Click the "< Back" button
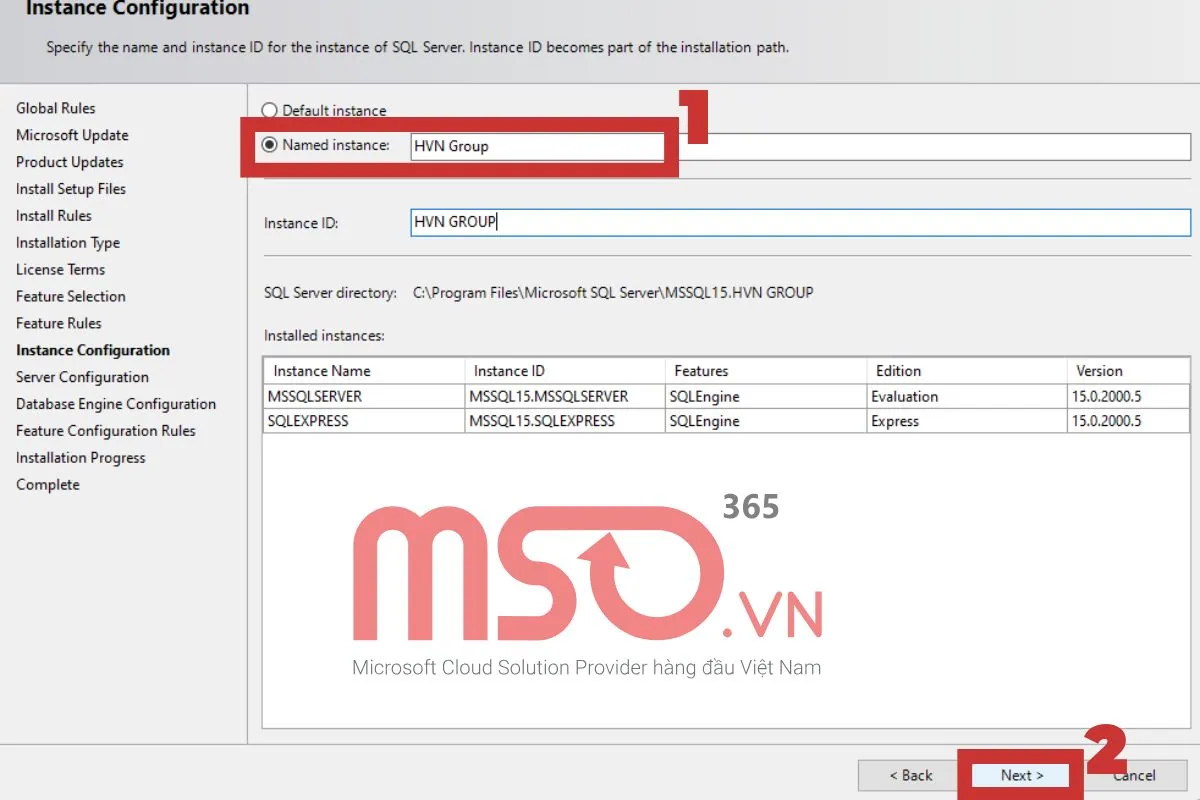This screenshot has width=1200, height=800. (x=910, y=775)
